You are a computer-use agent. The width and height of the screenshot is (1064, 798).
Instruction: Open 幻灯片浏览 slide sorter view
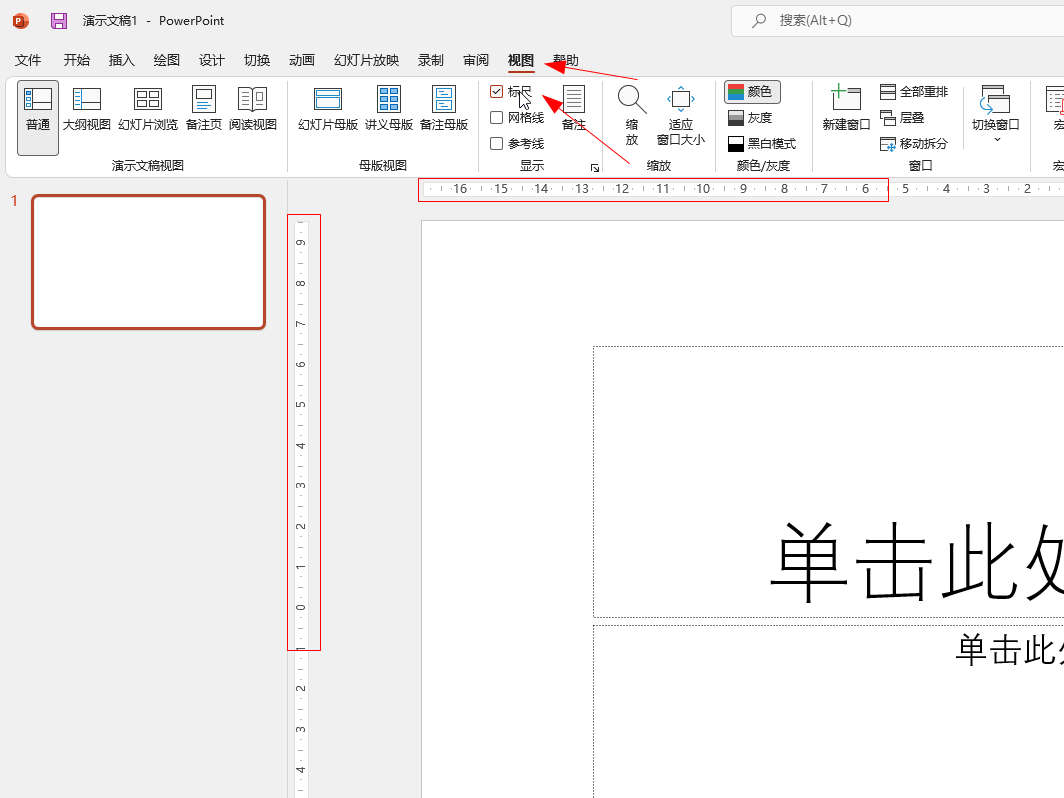tap(148, 108)
